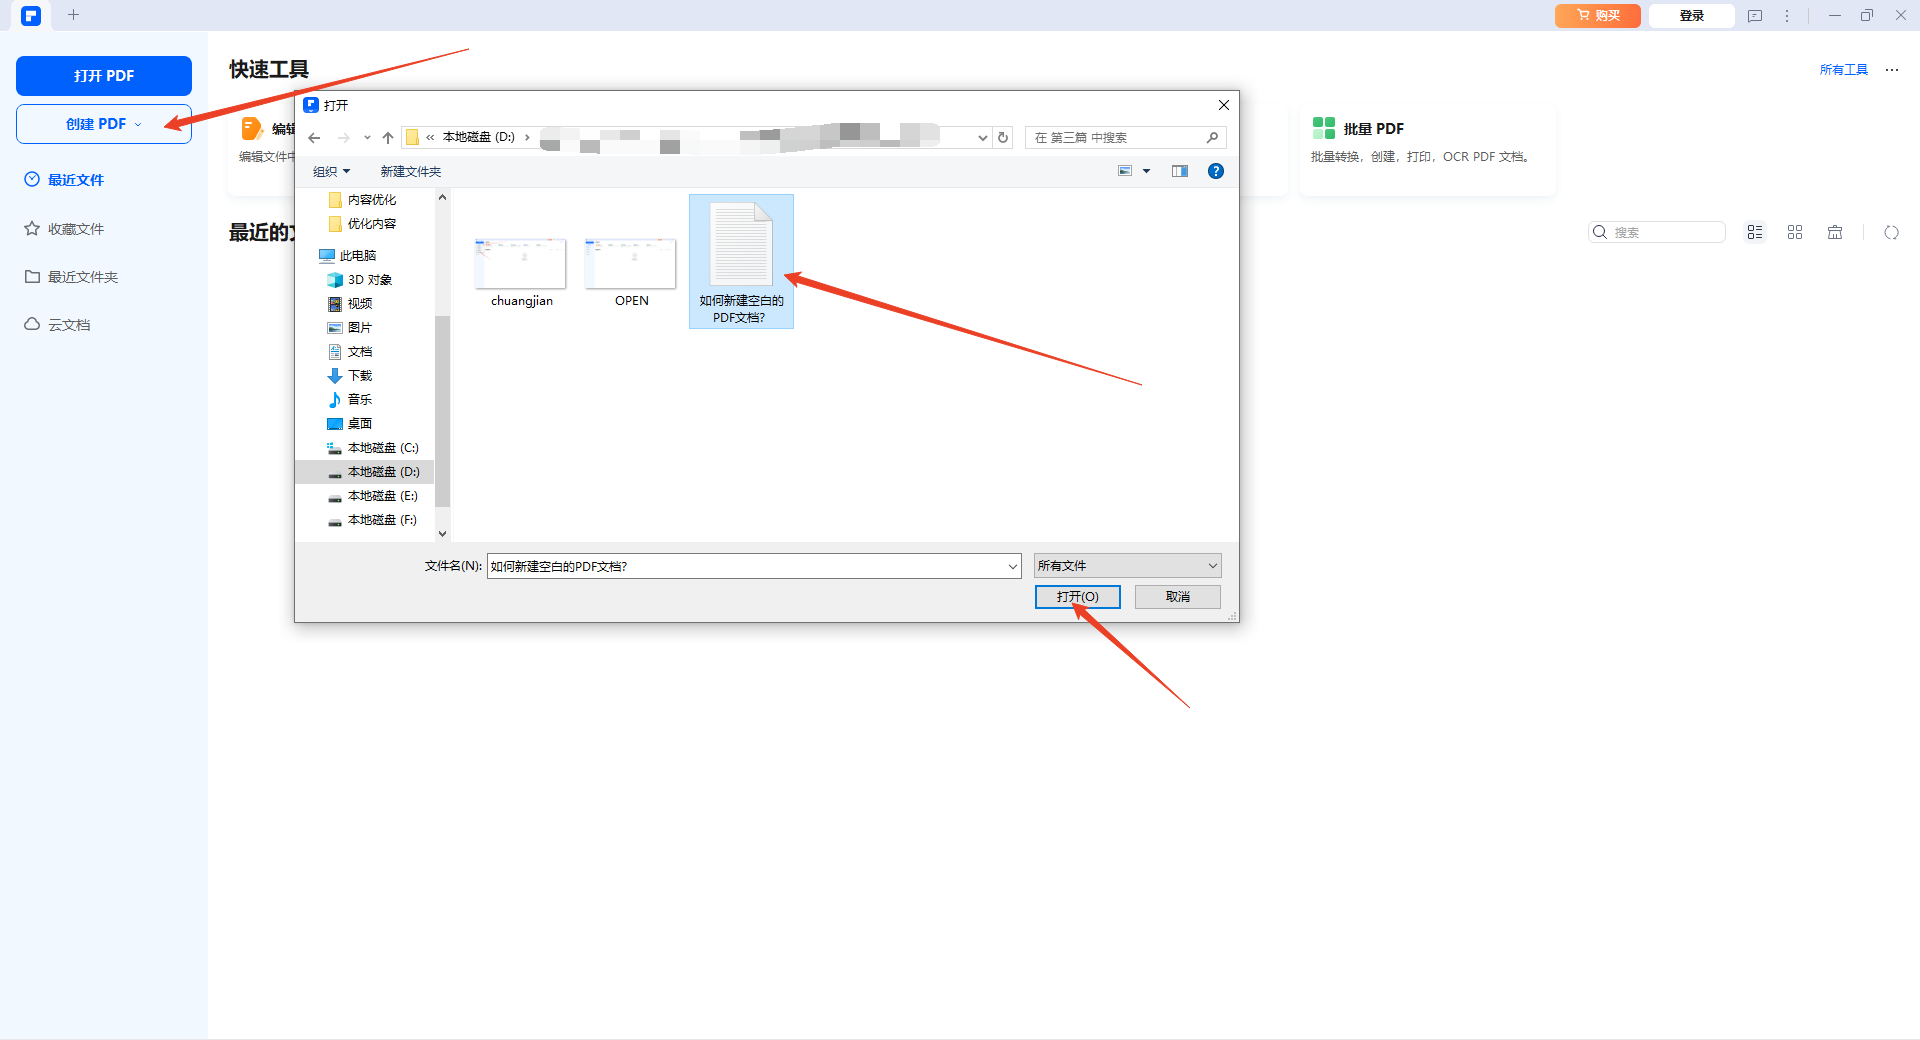
Task: Open the dialog help question-mark icon
Action: click(1215, 171)
